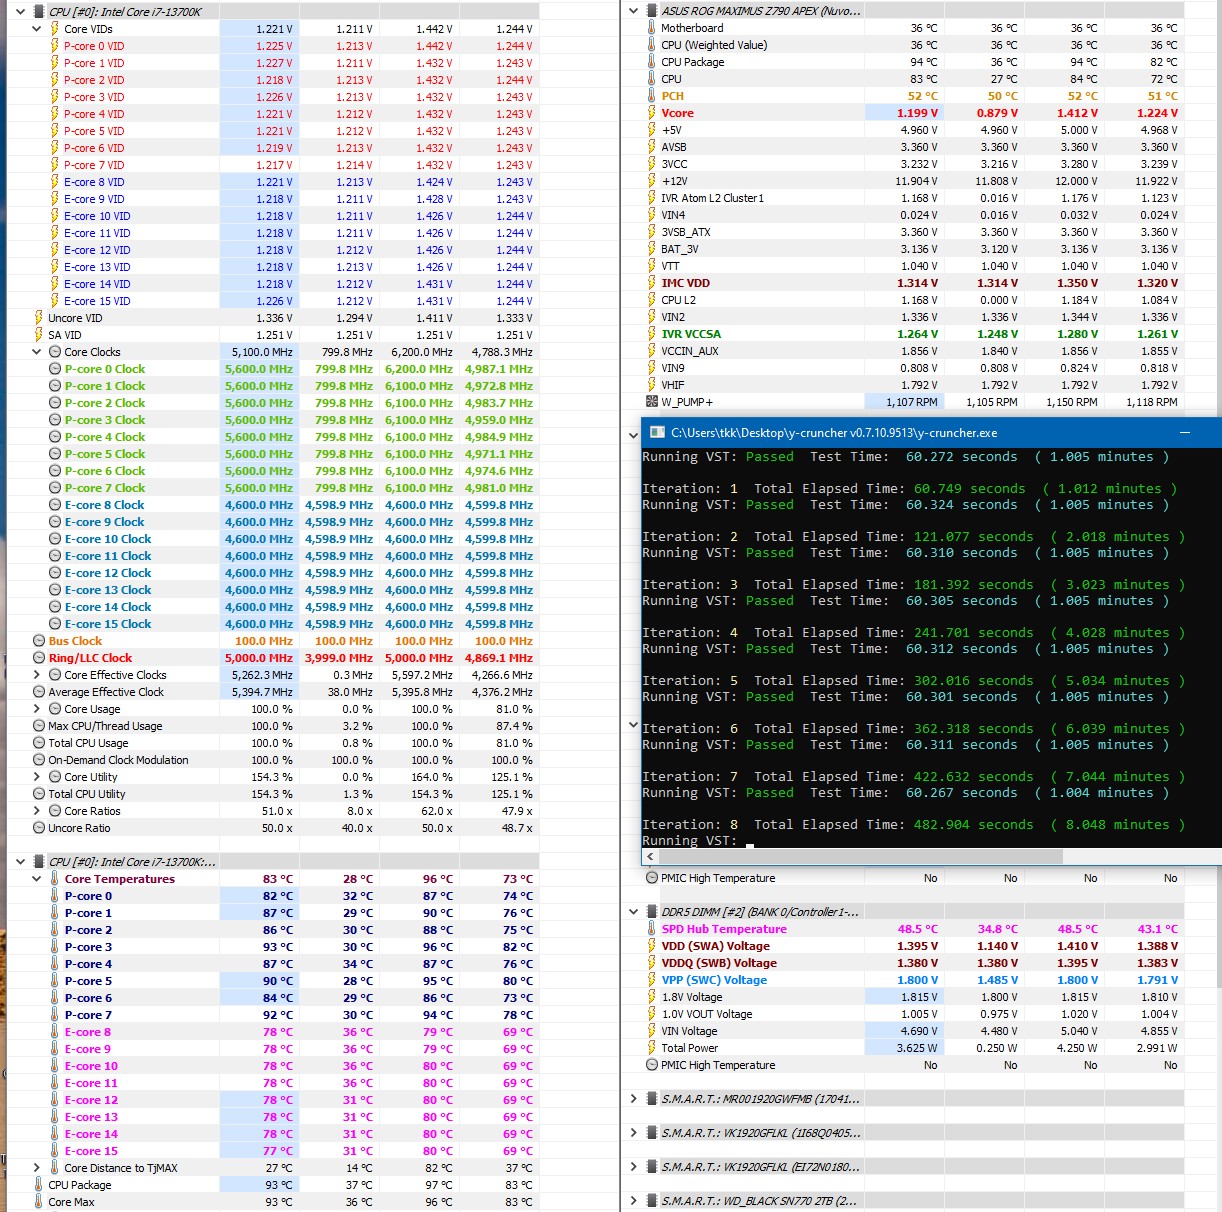The image size is (1222, 1212).
Task: Click the thermometer icon beside E-core 8 temperature
Action: [x=55, y=1032]
